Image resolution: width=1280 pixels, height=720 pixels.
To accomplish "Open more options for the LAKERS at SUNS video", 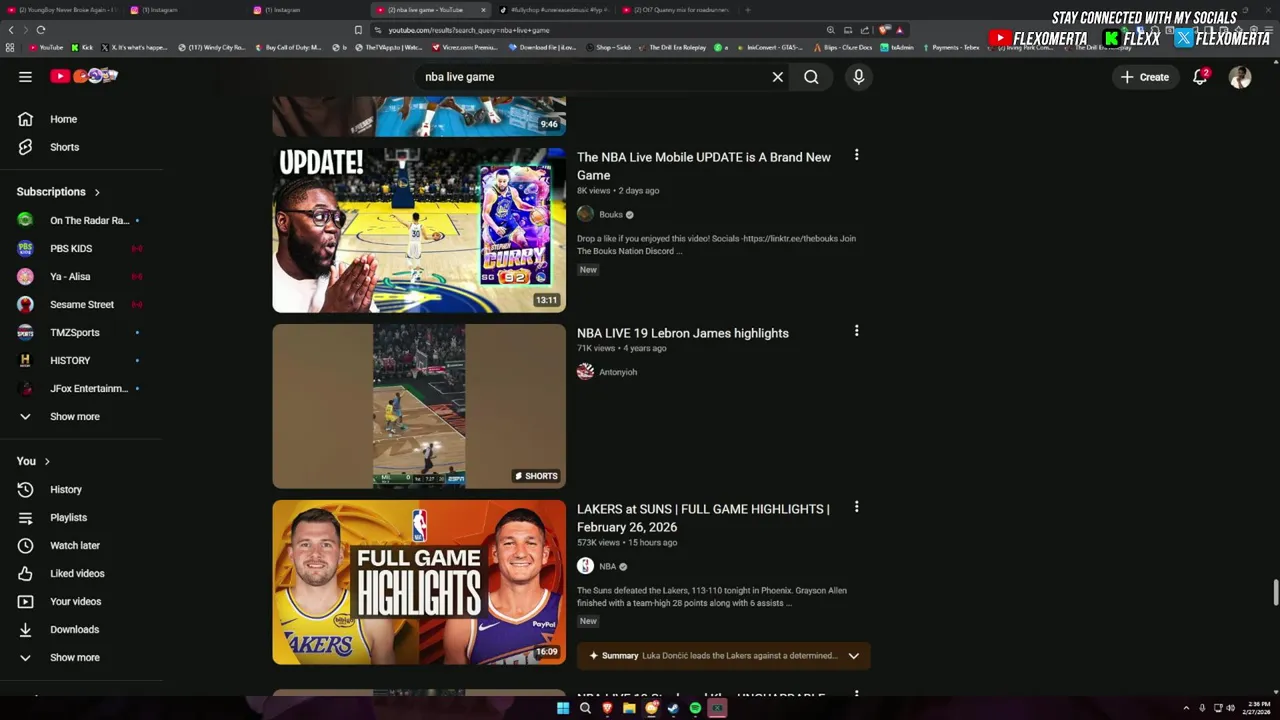I will 856,507.
